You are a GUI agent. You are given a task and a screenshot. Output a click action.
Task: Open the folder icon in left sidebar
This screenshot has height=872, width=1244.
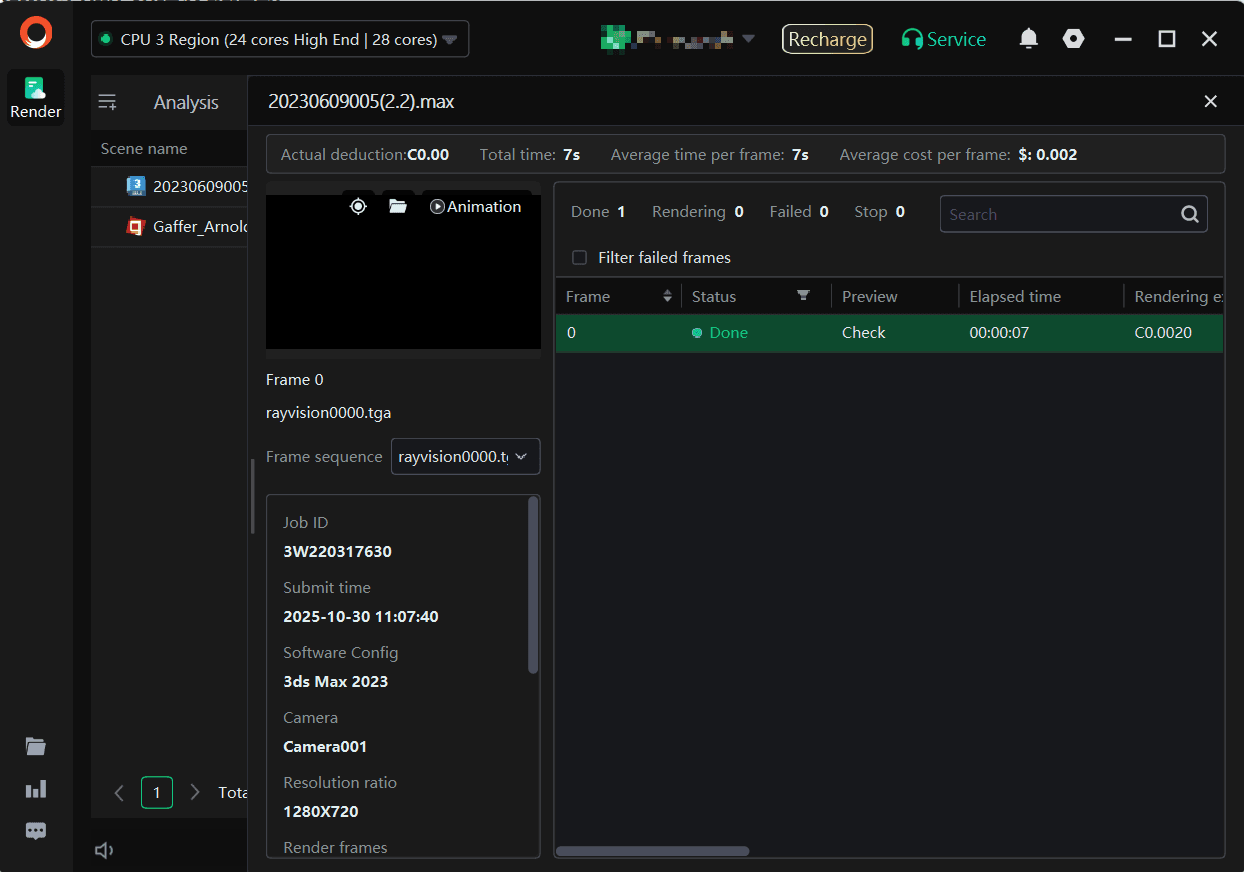click(x=36, y=746)
